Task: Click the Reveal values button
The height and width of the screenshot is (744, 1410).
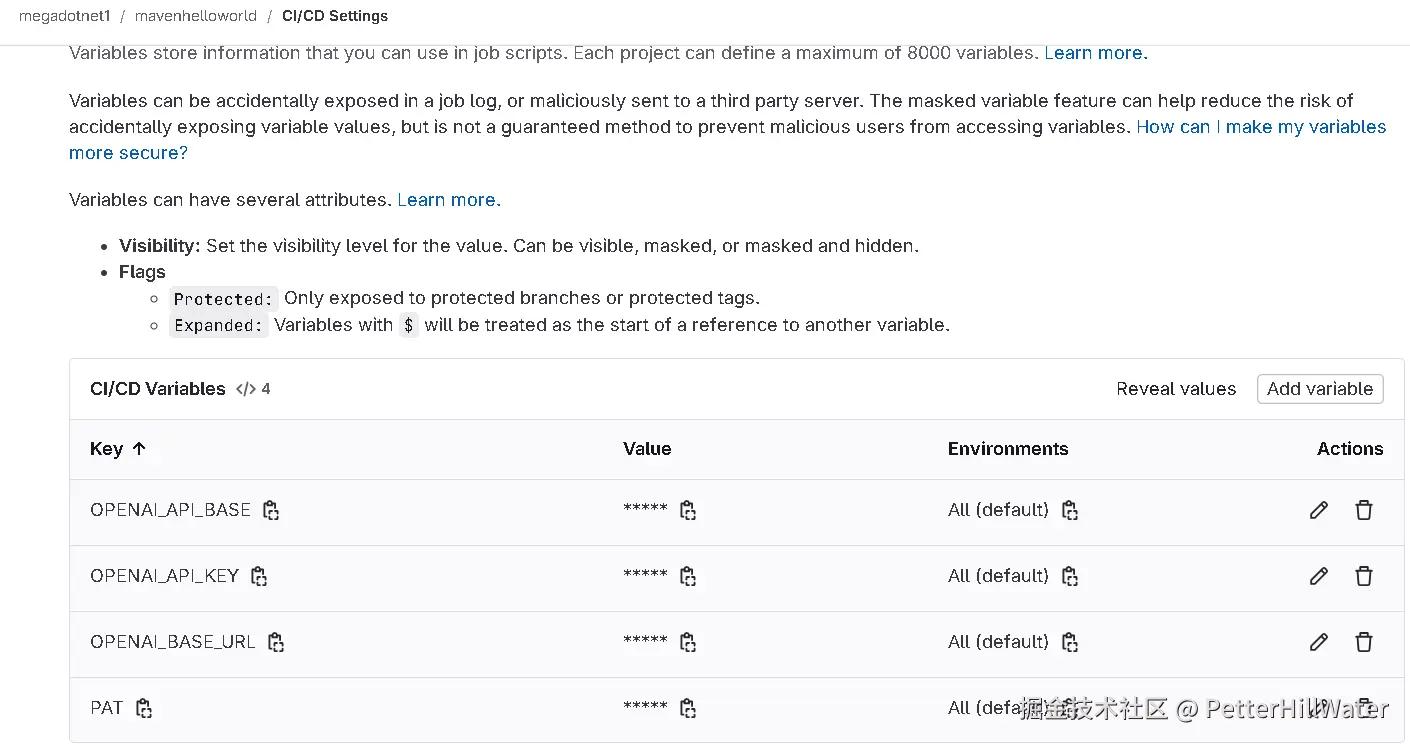Action: [1176, 389]
